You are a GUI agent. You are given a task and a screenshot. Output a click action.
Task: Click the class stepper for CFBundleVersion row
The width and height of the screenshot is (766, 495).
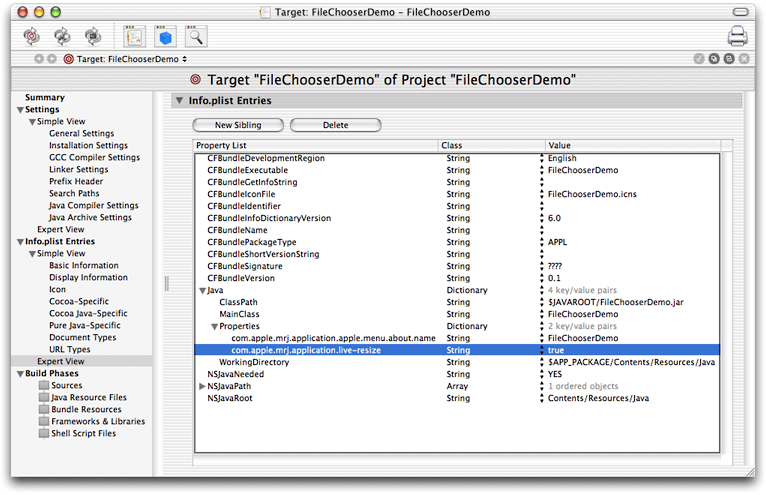tap(541, 278)
